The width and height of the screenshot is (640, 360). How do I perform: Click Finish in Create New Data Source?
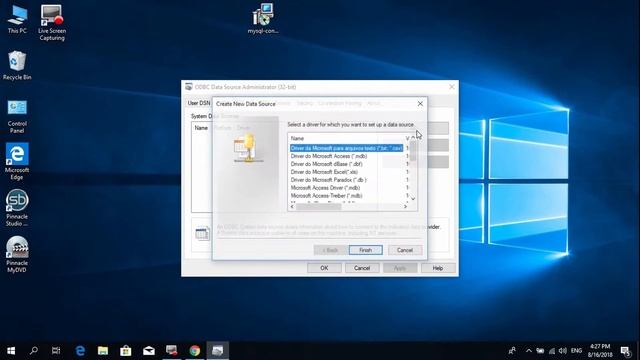tap(366, 250)
